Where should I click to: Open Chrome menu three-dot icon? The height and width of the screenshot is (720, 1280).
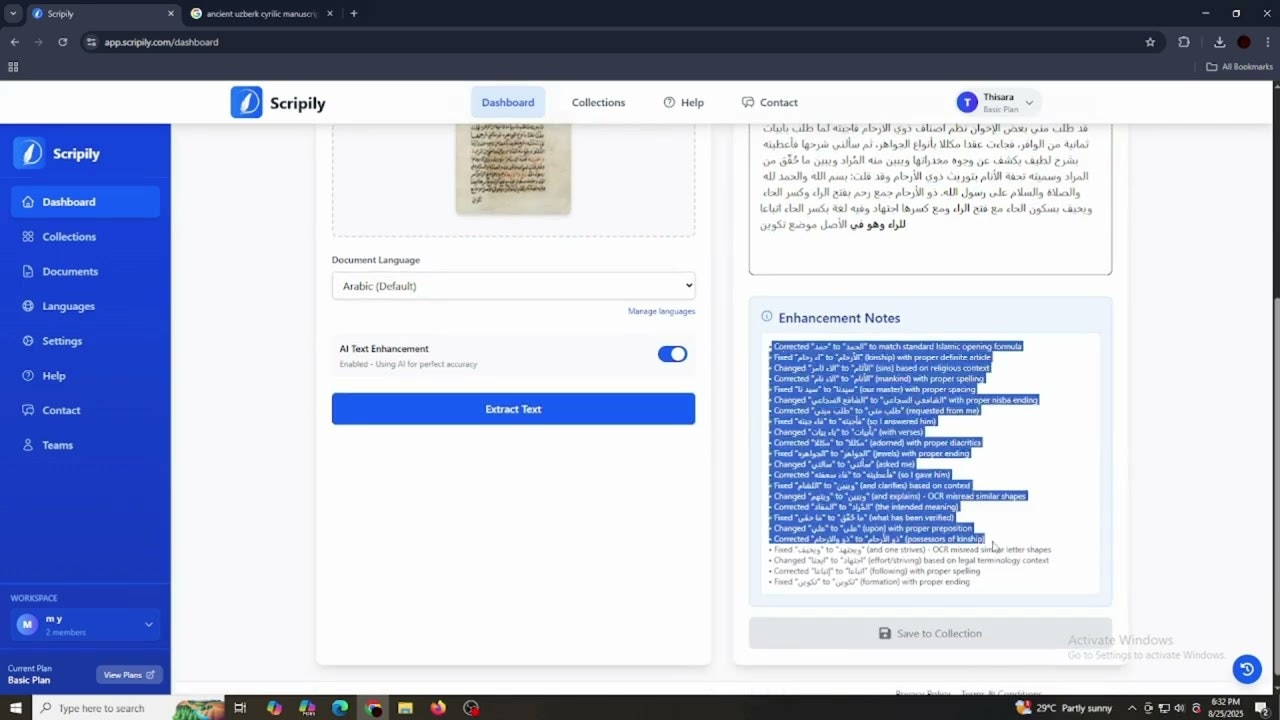click(x=1267, y=42)
